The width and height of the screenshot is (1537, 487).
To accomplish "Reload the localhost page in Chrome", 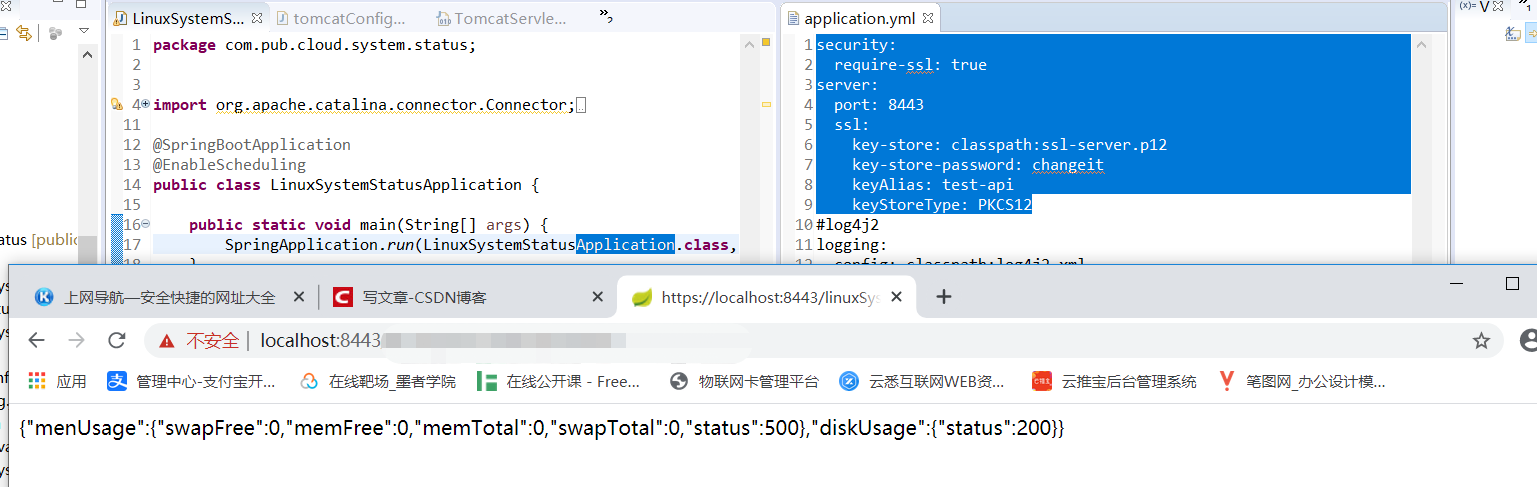I will pyautogui.click(x=117, y=340).
